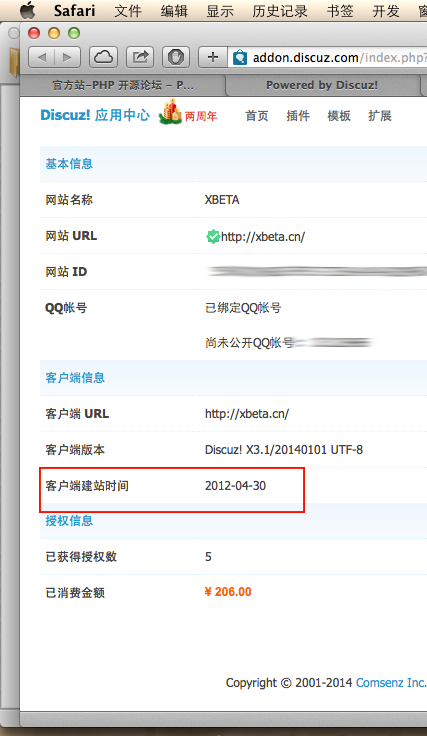Switch to the Powered by Discuz! tab
The height and width of the screenshot is (736, 427).
(x=322, y=85)
